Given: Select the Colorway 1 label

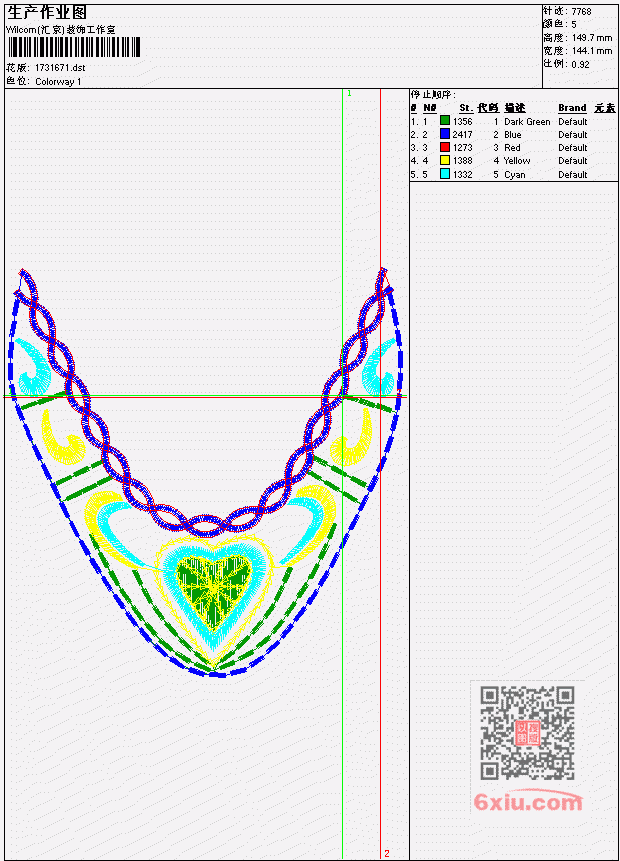Looking at the screenshot, I should click(58, 82).
